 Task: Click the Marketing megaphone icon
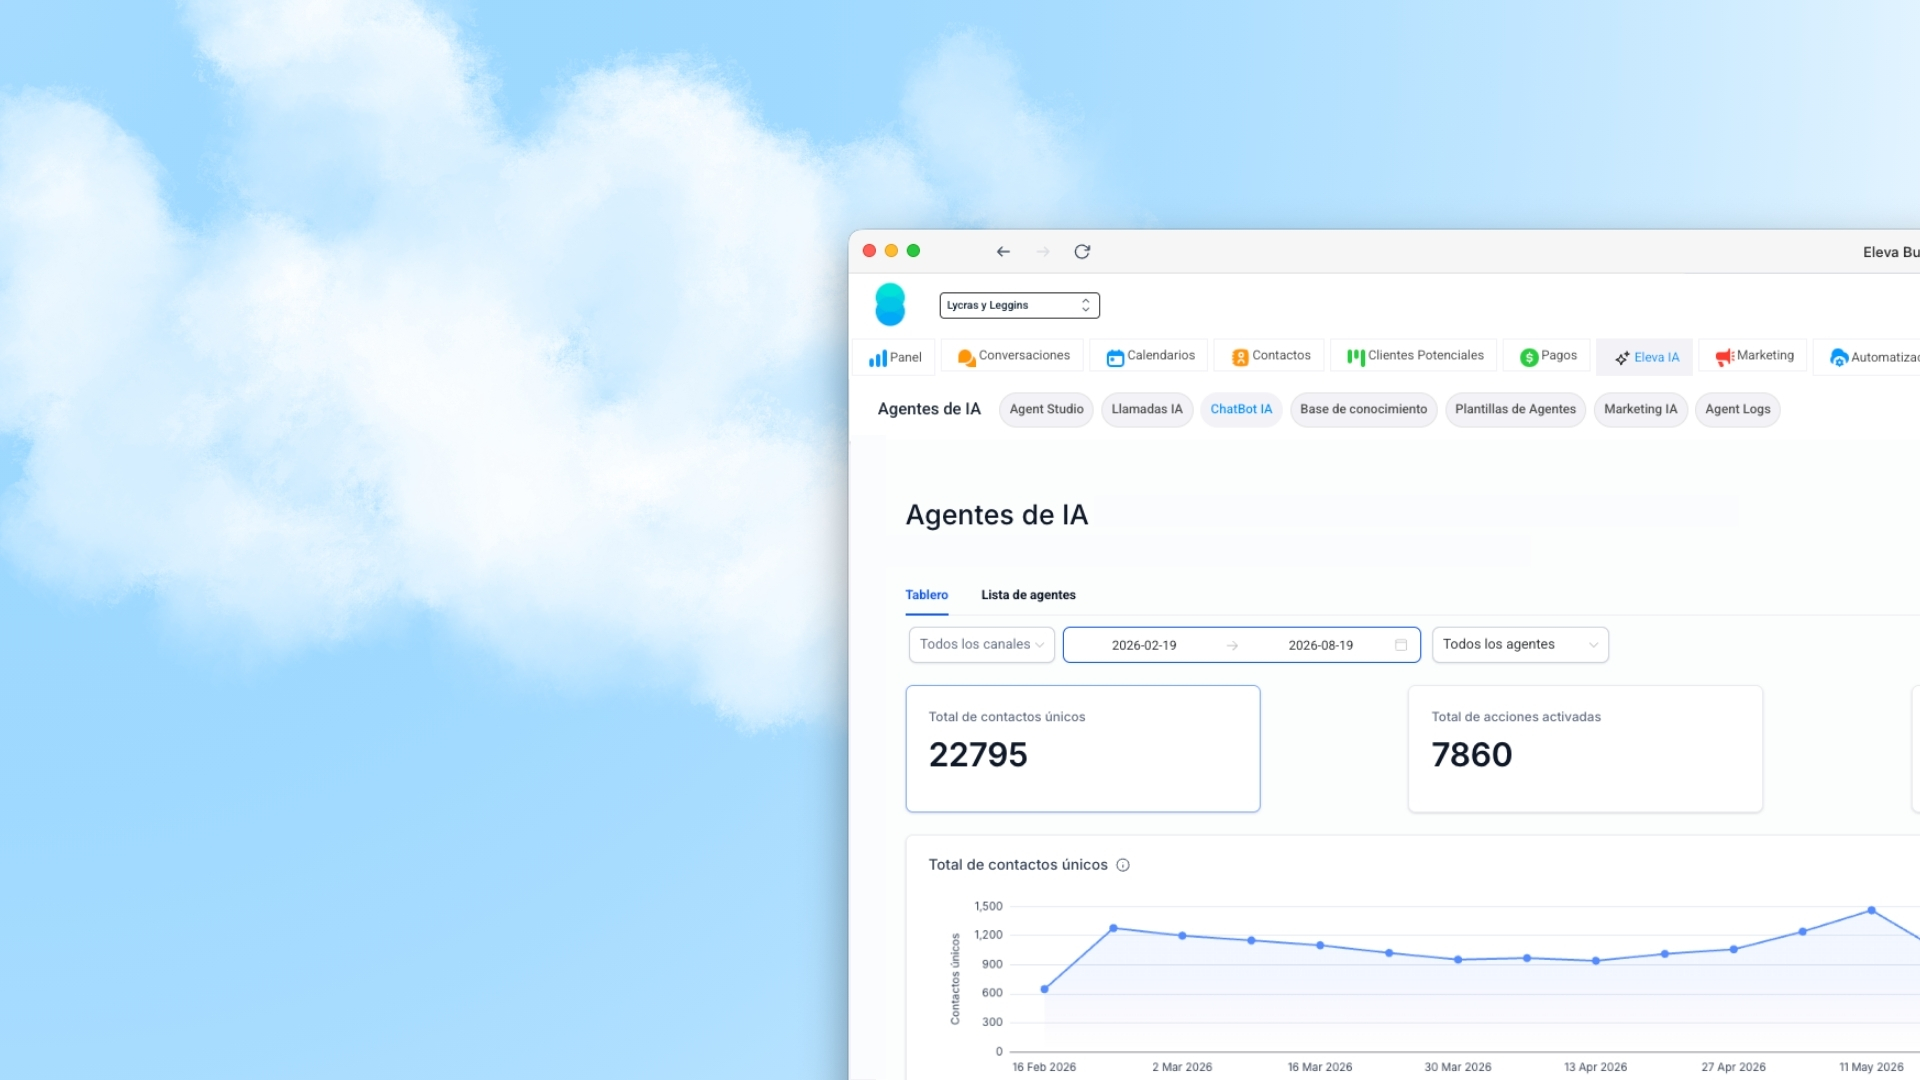pyautogui.click(x=1725, y=358)
